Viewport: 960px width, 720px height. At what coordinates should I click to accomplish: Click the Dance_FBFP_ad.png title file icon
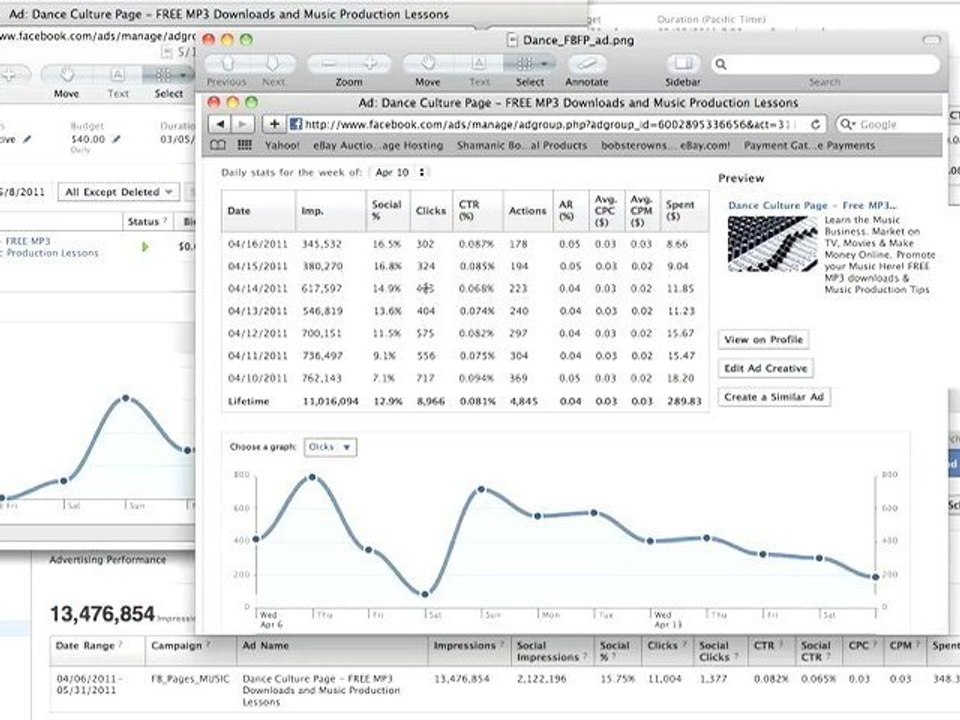click(512, 40)
